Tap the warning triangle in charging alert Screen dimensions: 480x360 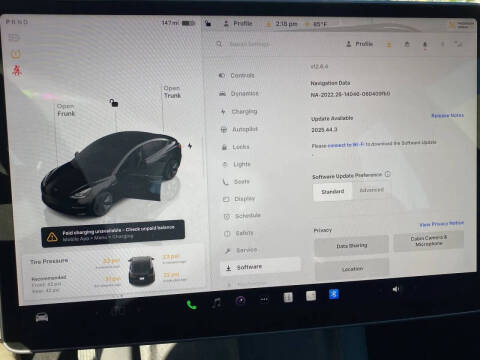[x=52, y=237]
